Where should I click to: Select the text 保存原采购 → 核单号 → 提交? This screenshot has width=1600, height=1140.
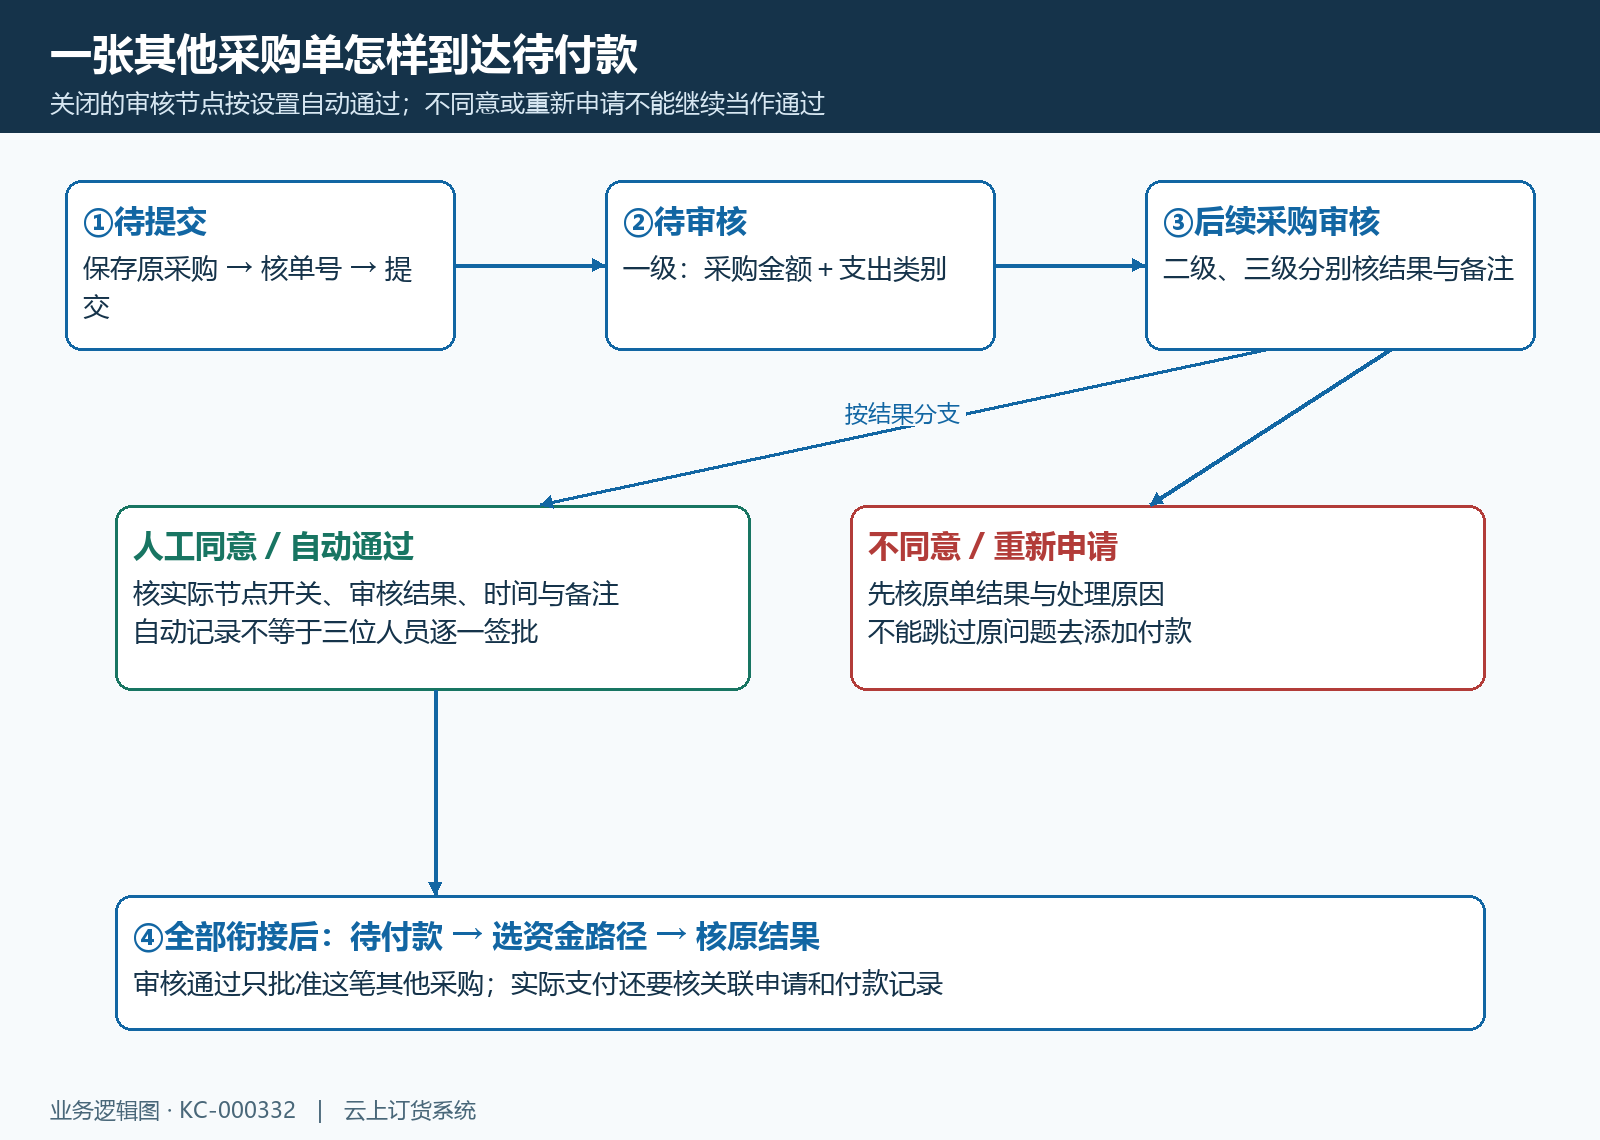pos(248,288)
